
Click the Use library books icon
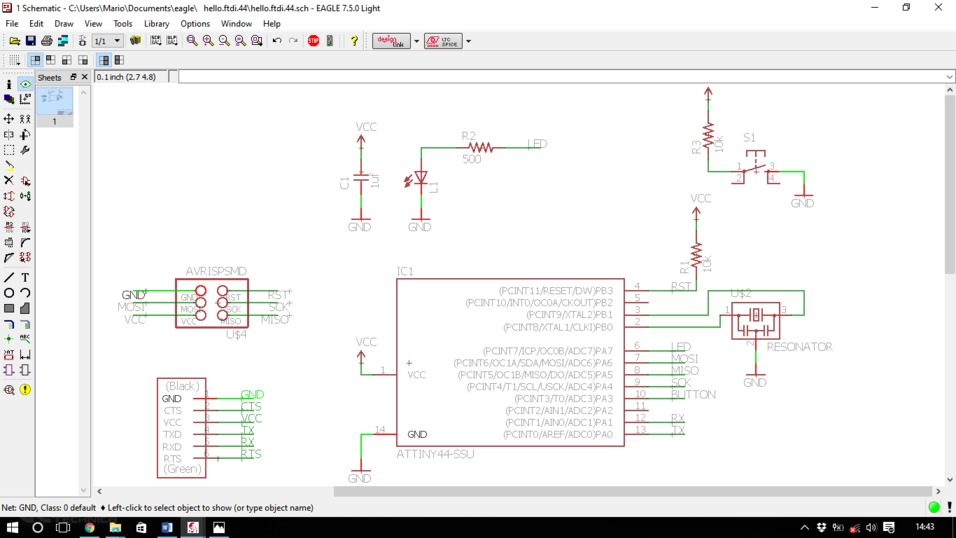point(135,41)
